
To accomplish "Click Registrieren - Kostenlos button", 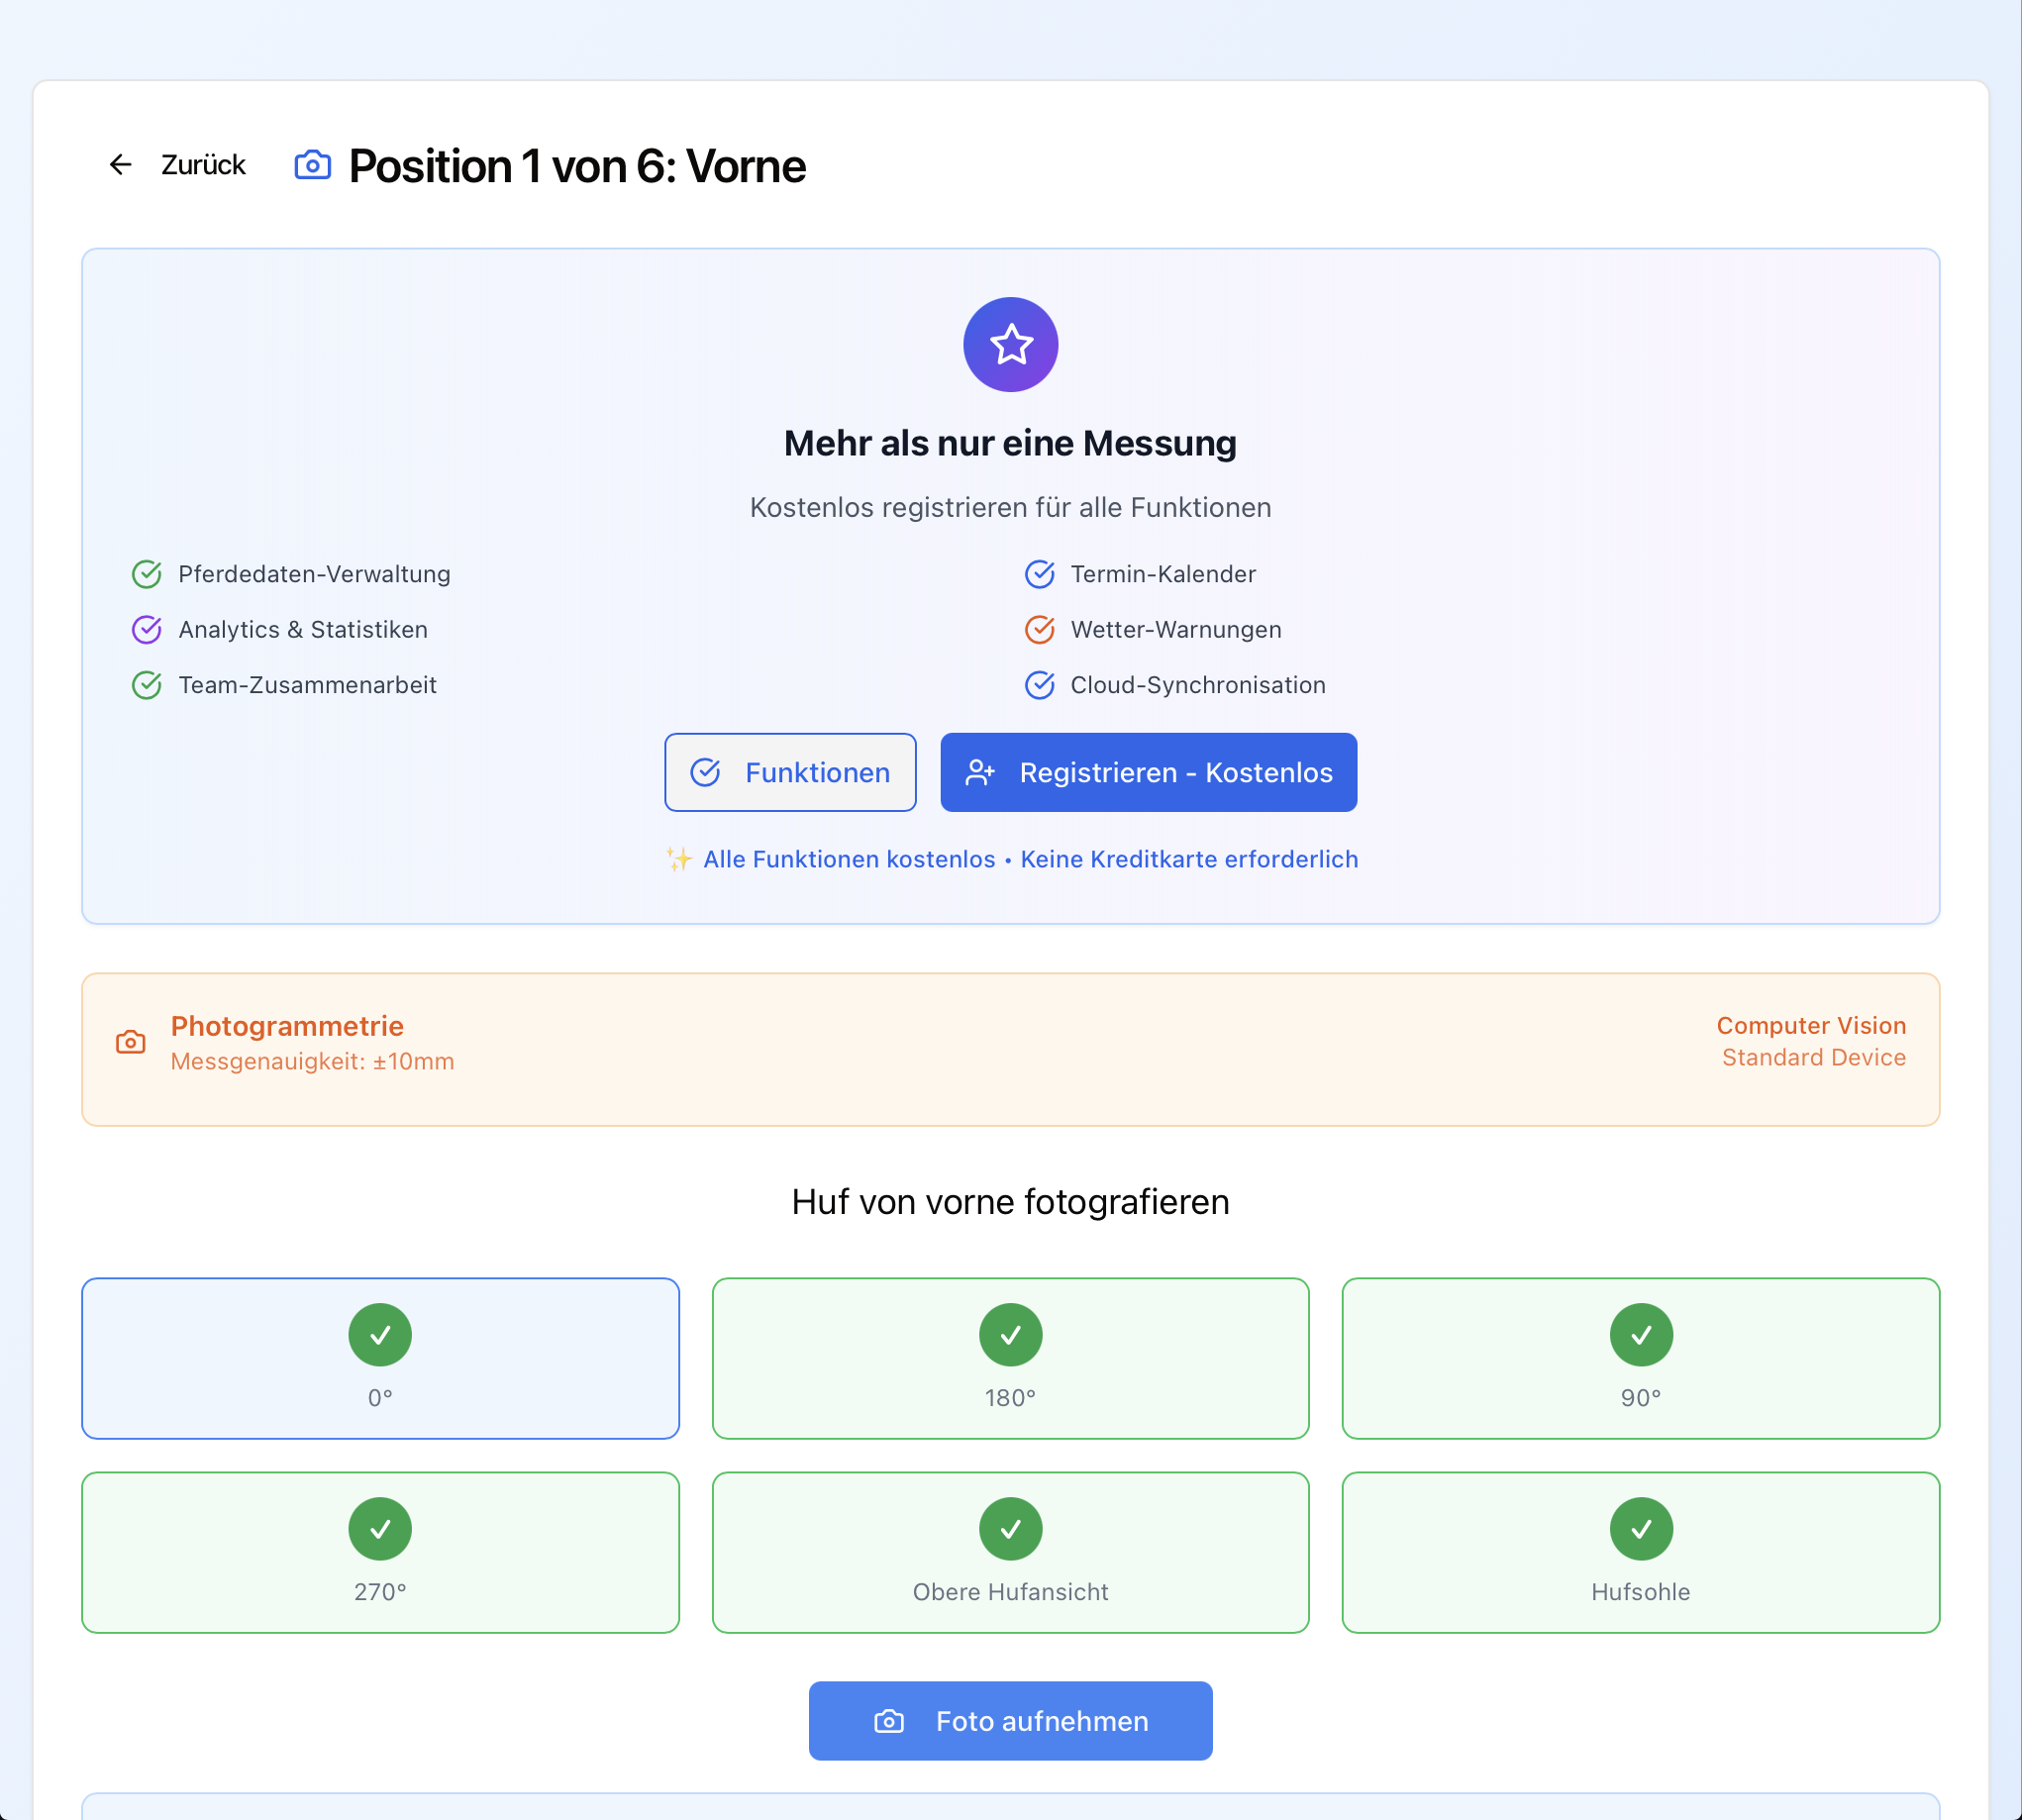I will coord(1148,772).
